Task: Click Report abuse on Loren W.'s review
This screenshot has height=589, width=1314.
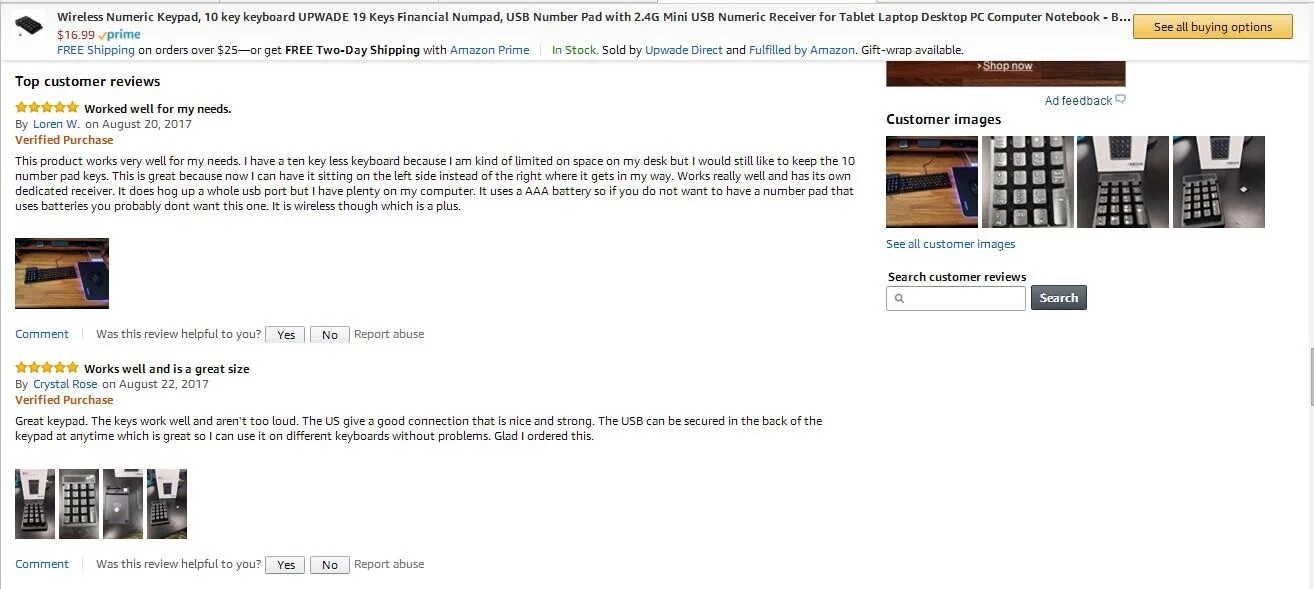Action: (x=389, y=334)
